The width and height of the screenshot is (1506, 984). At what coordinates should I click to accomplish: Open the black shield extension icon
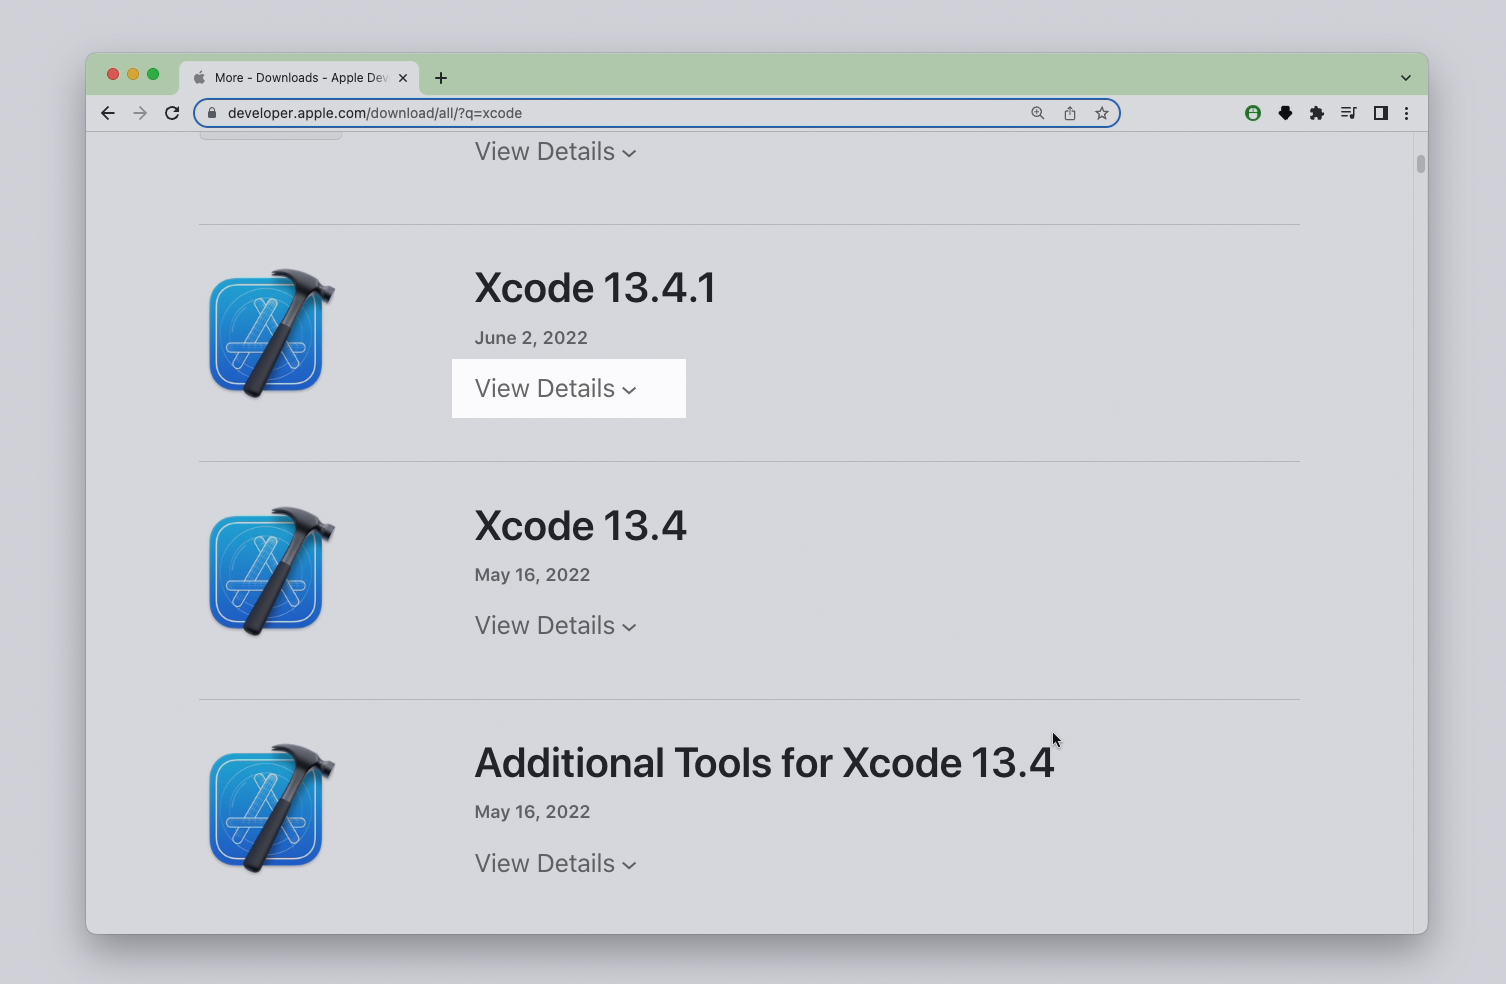point(1285,113)
